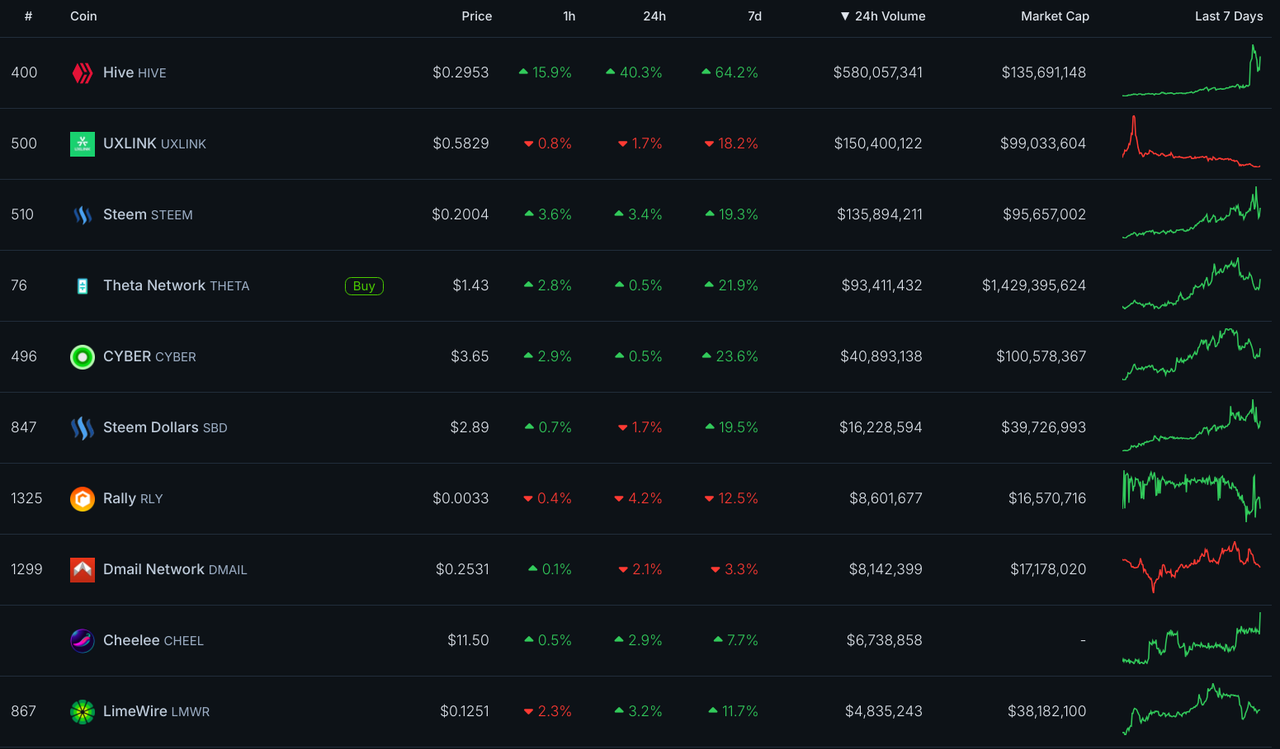The height and width of the screenshot is (749, 1280).
Task: Click rank number 1325 for Rally
Action: click(x=27, y=499)
